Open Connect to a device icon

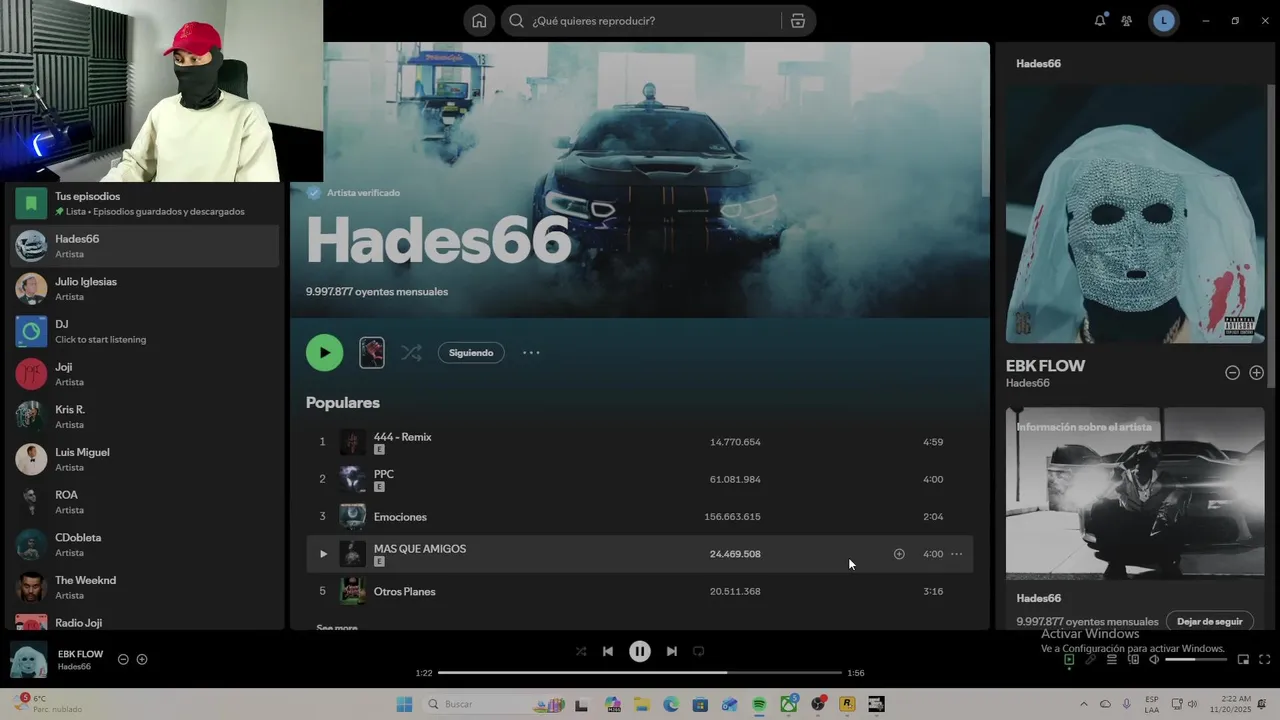pos(1133,660)
